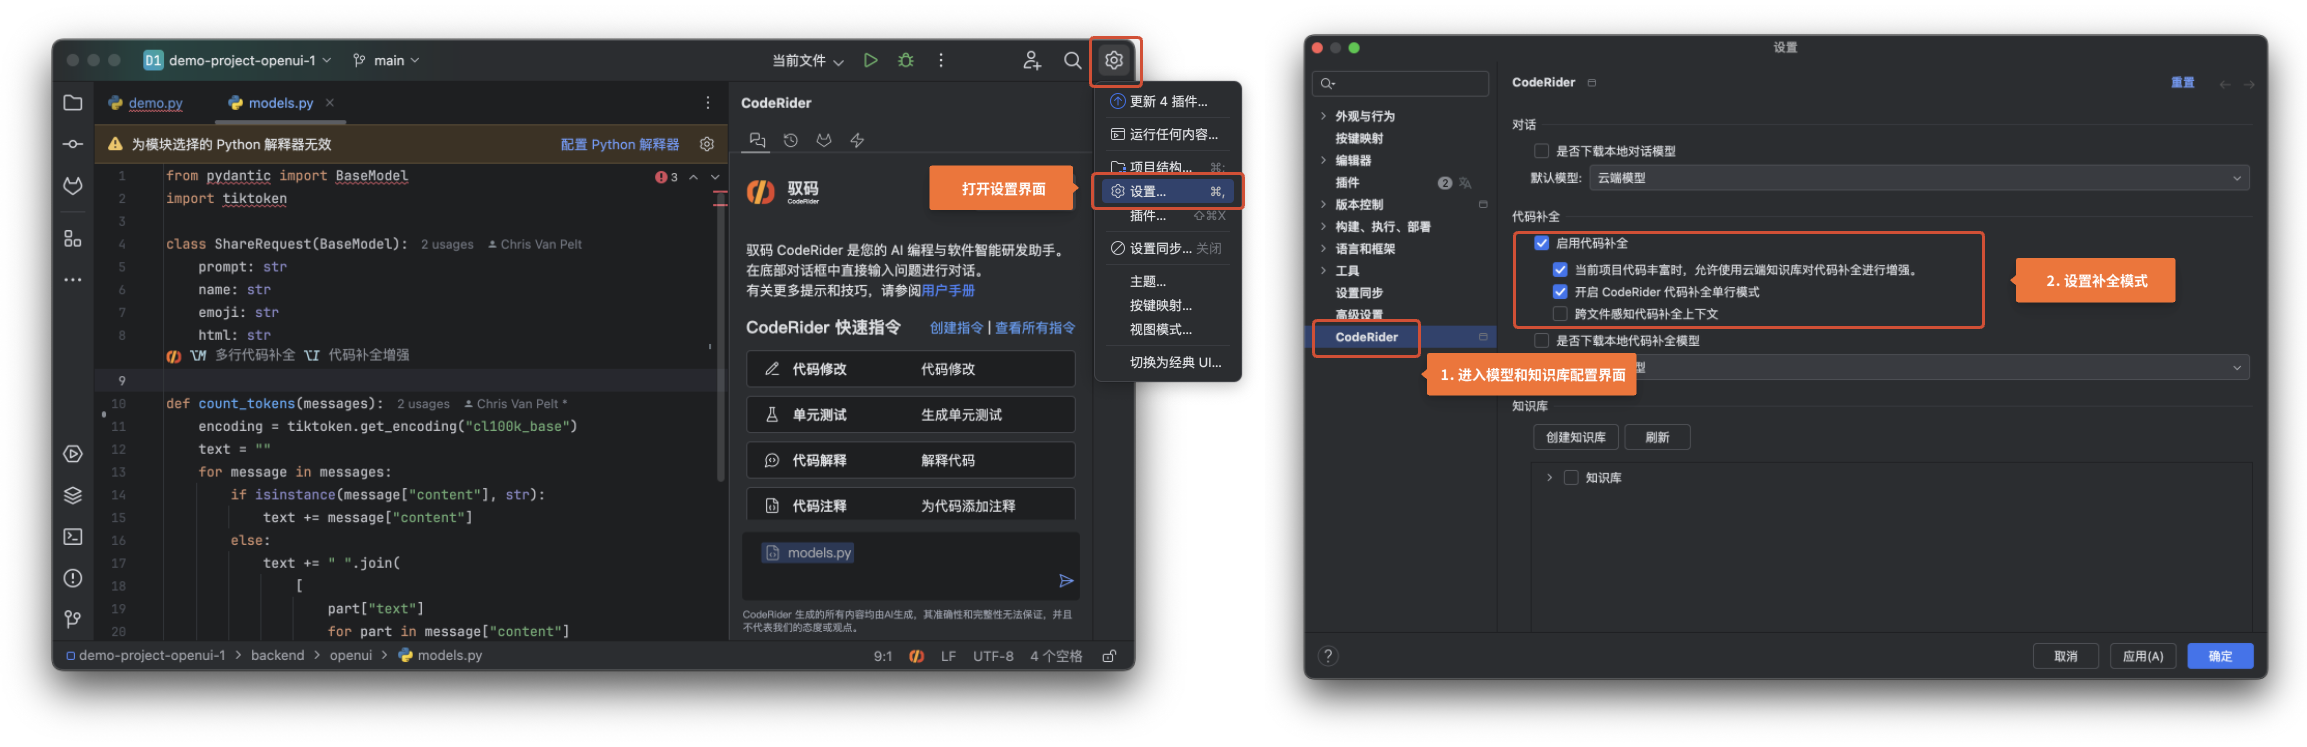
Task: Open the Python Packages layers icon
Action: [x=73, y=495]
